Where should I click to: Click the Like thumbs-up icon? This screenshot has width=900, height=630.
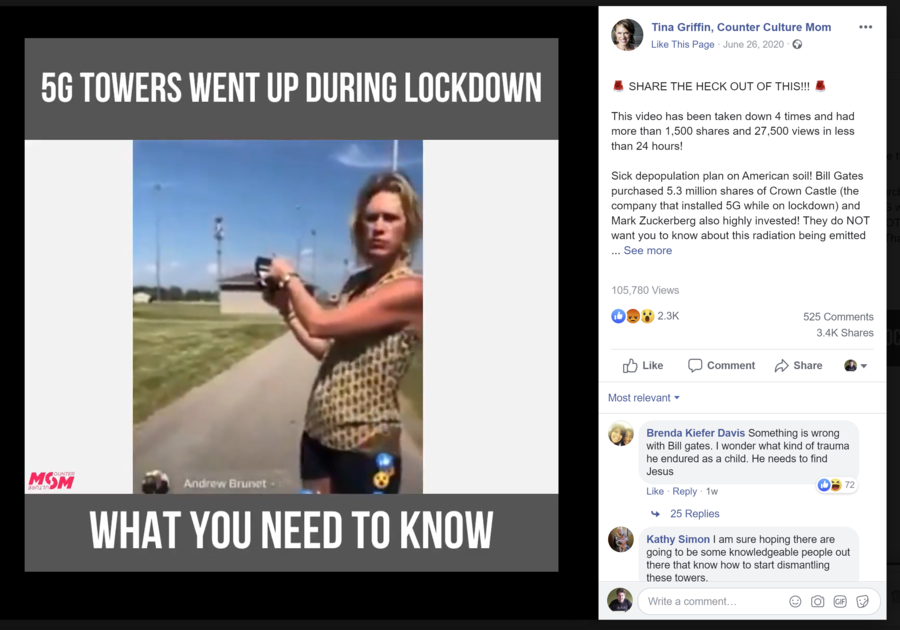pyautogui.click(x=630, y=365)
